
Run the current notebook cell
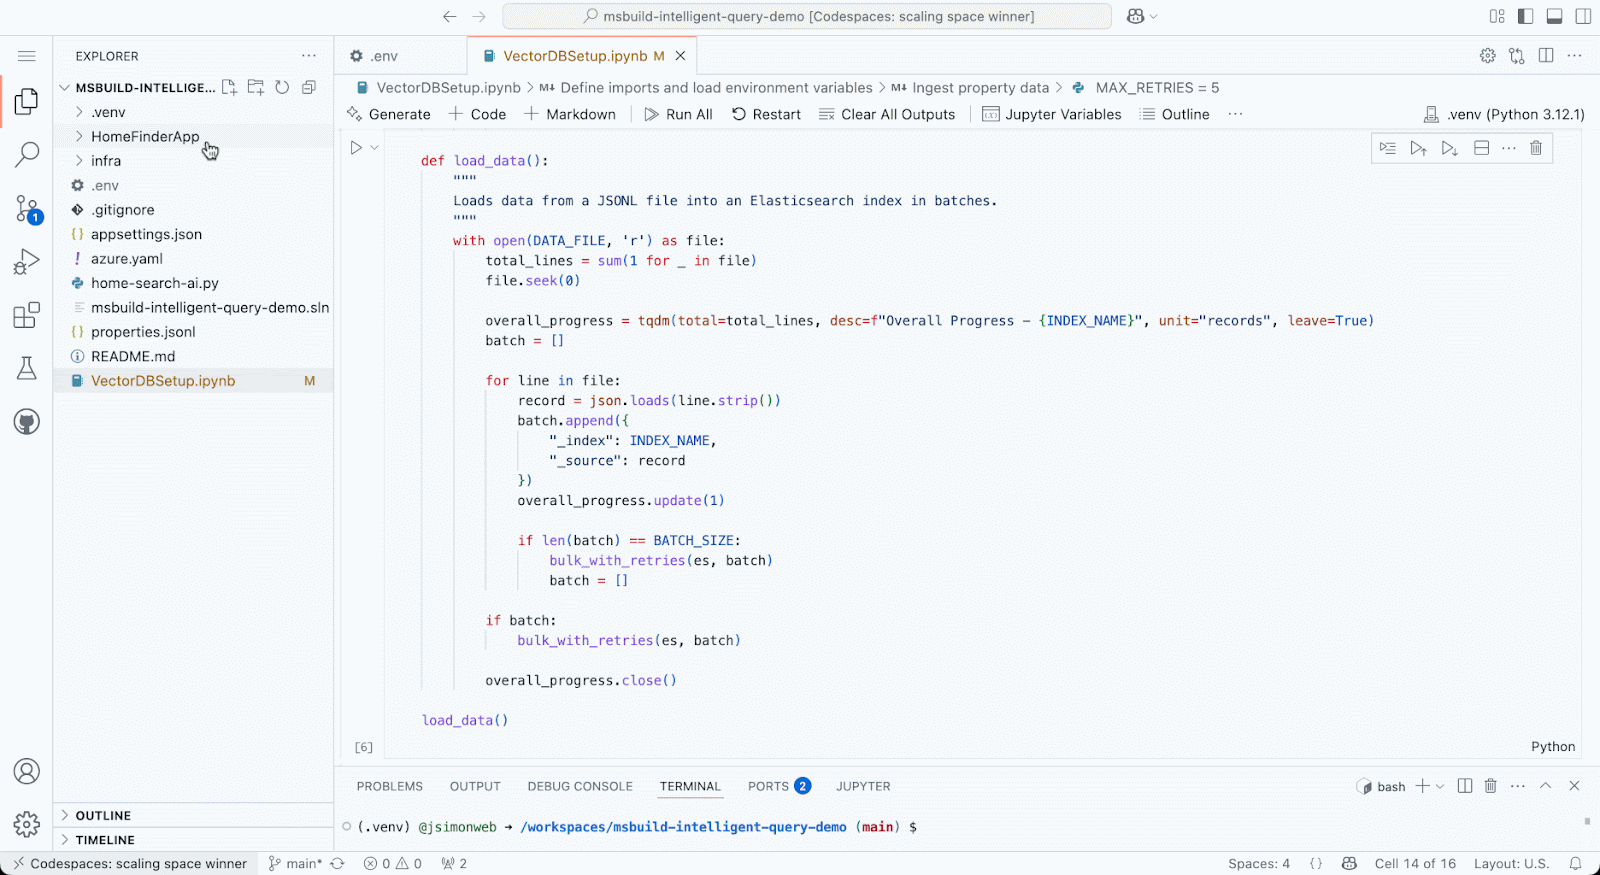[x=356, y=148]
